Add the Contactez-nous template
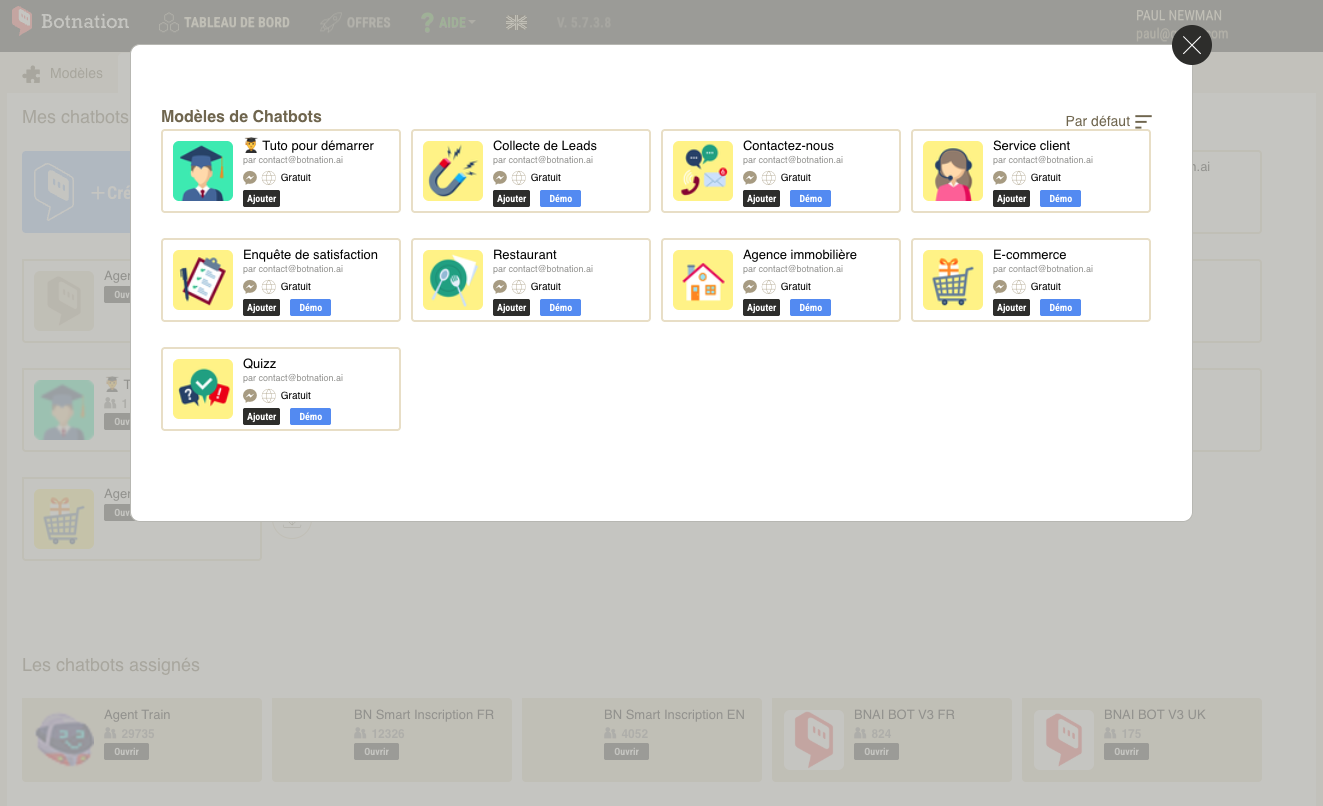Image resolution: width=1323 pixels, height=806 pixels. [x=761, y=199]
